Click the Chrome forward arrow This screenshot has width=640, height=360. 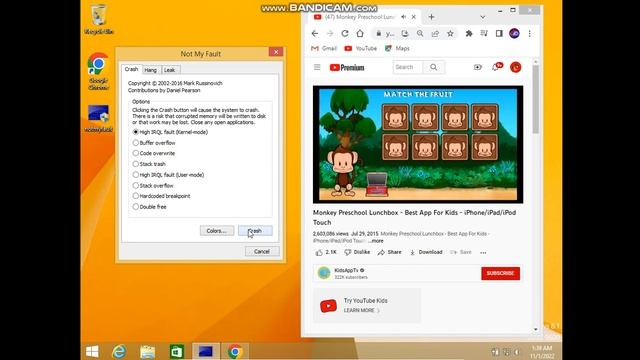pyautogui.click(x=330, y=33)
